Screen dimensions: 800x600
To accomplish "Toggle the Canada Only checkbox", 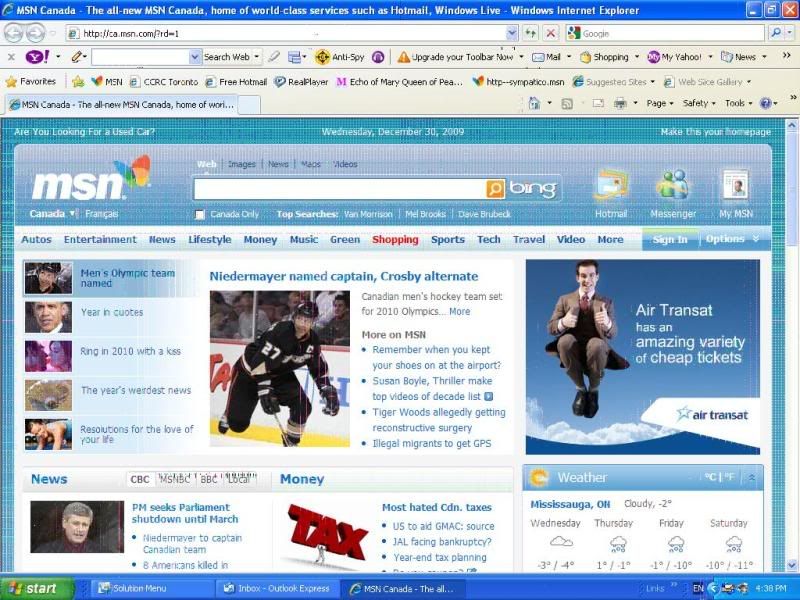I will 201,214.
